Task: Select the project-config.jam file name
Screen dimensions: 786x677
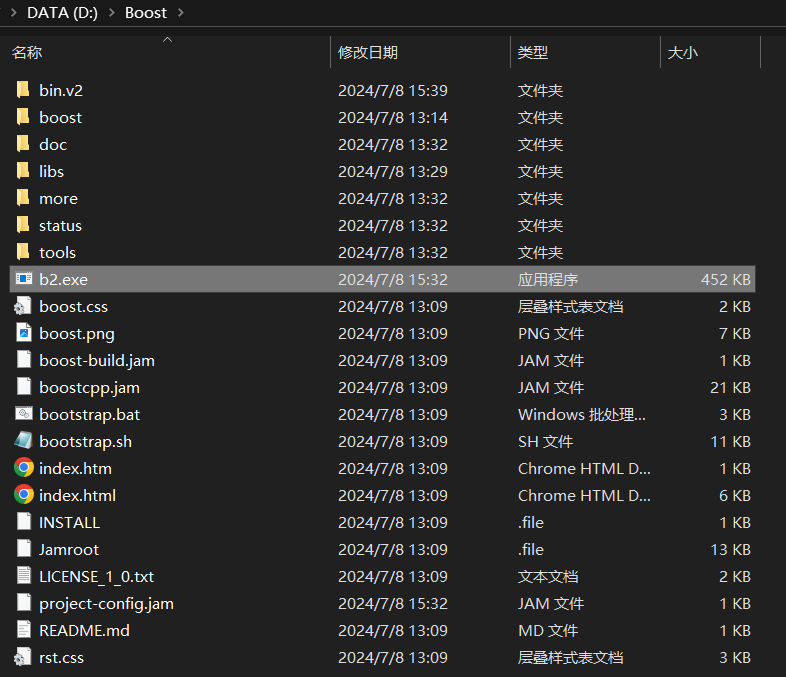Action: pos(106,604)
